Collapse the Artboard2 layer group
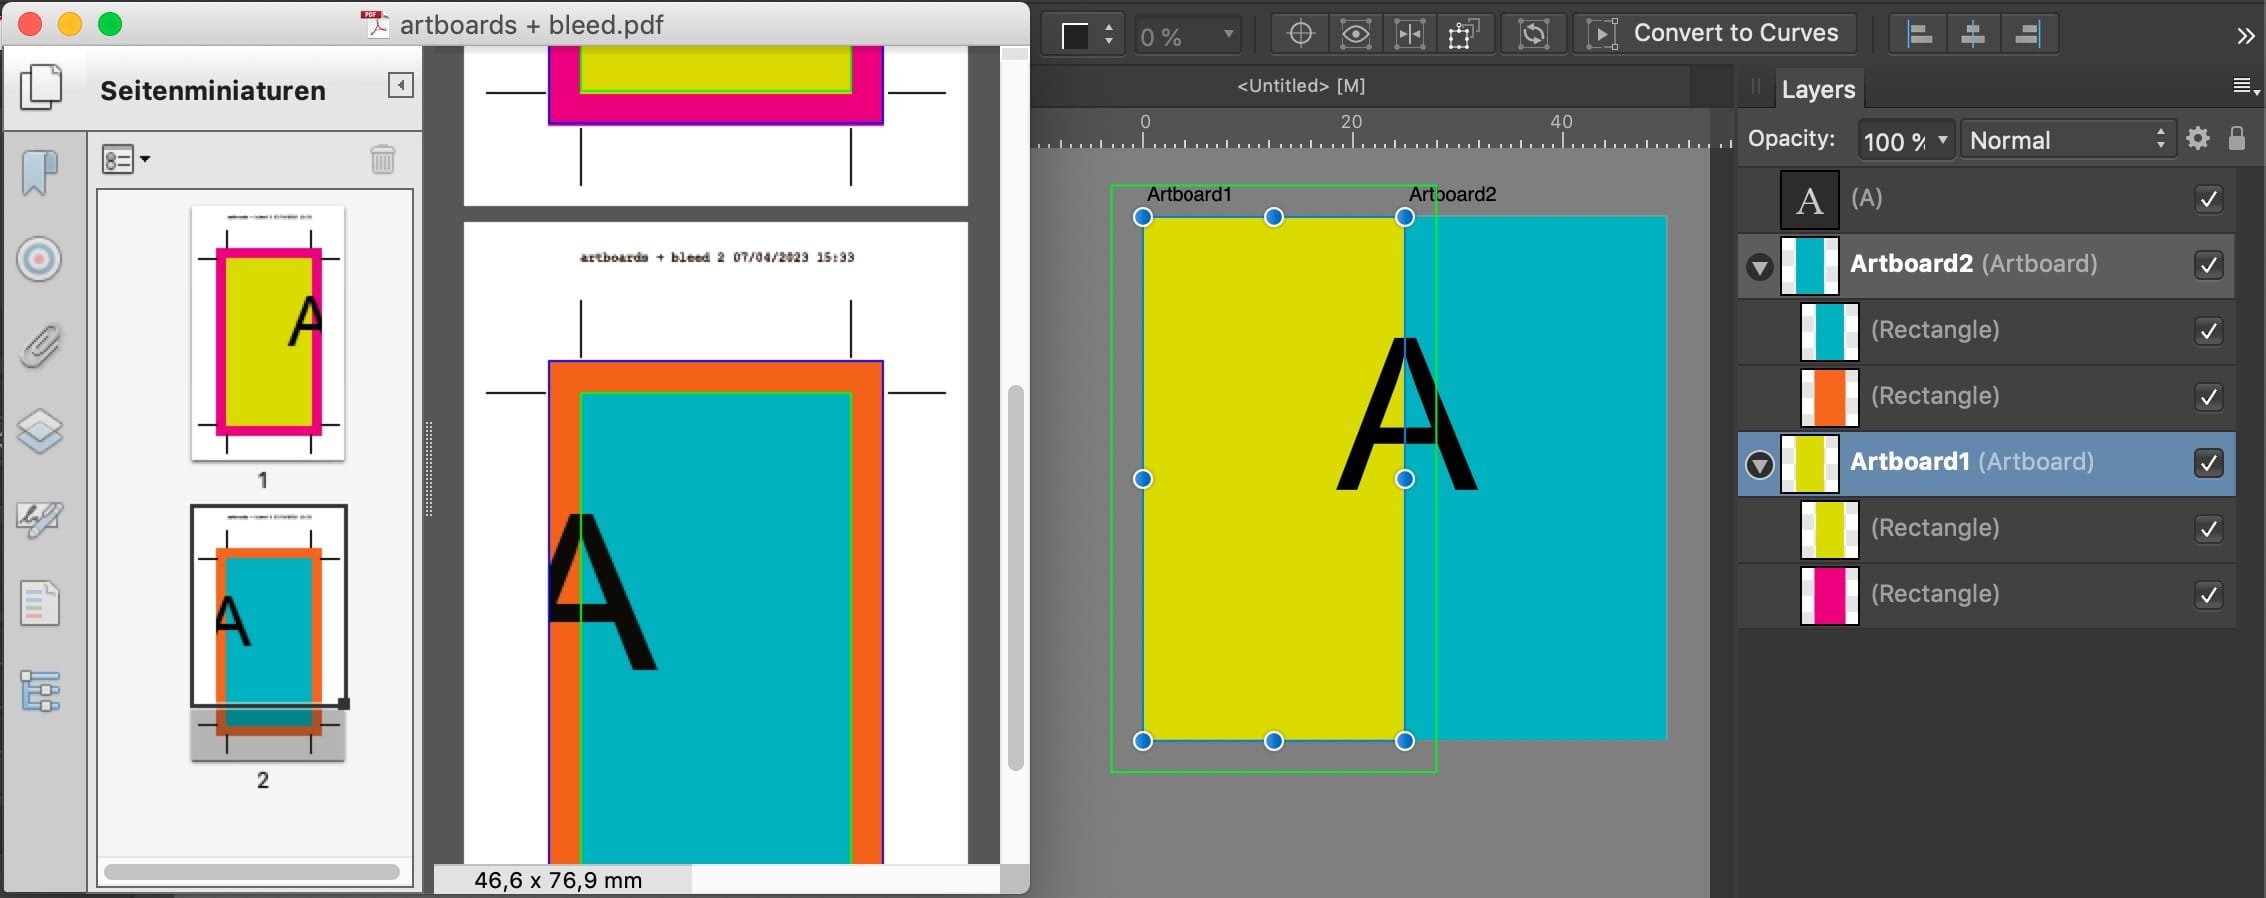This screenshot has height=898, width=2266. 1760,267
